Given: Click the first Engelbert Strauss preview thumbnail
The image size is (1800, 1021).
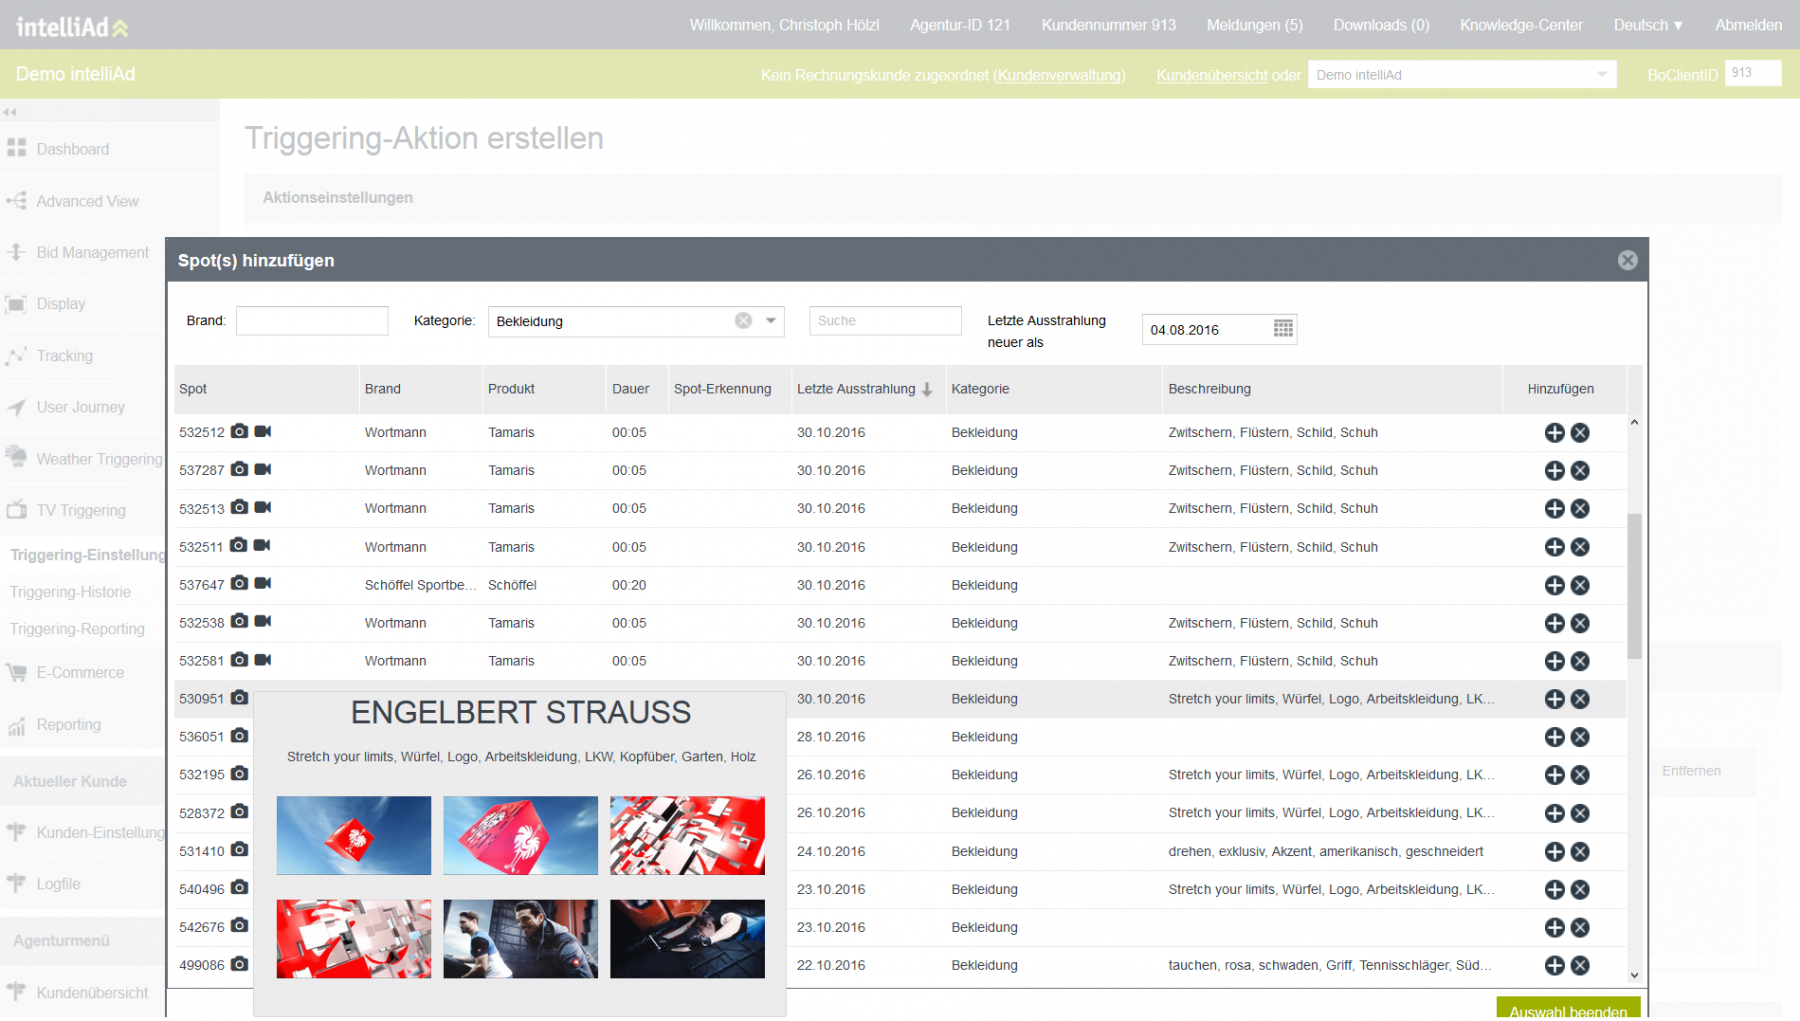Looking at the screenshot, I should pos(354,835).
